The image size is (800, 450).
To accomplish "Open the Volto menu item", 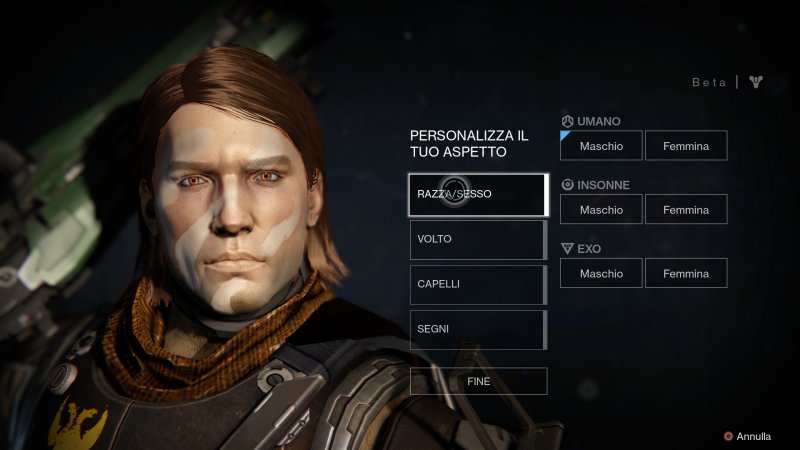I will pyautogui.click(x=479, y=239).
